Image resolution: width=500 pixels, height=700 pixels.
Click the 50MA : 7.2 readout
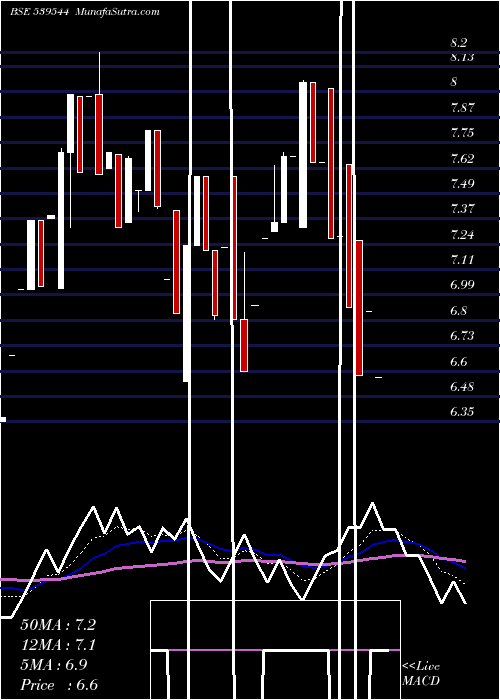tap(58, 625)
